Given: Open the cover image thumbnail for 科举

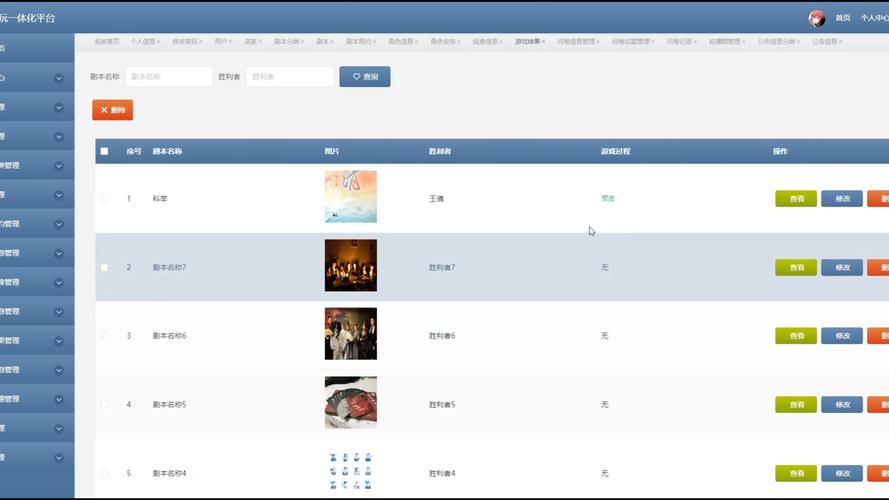Looking at the screenshot, I should pyautogui.click(x=350, y=197).
